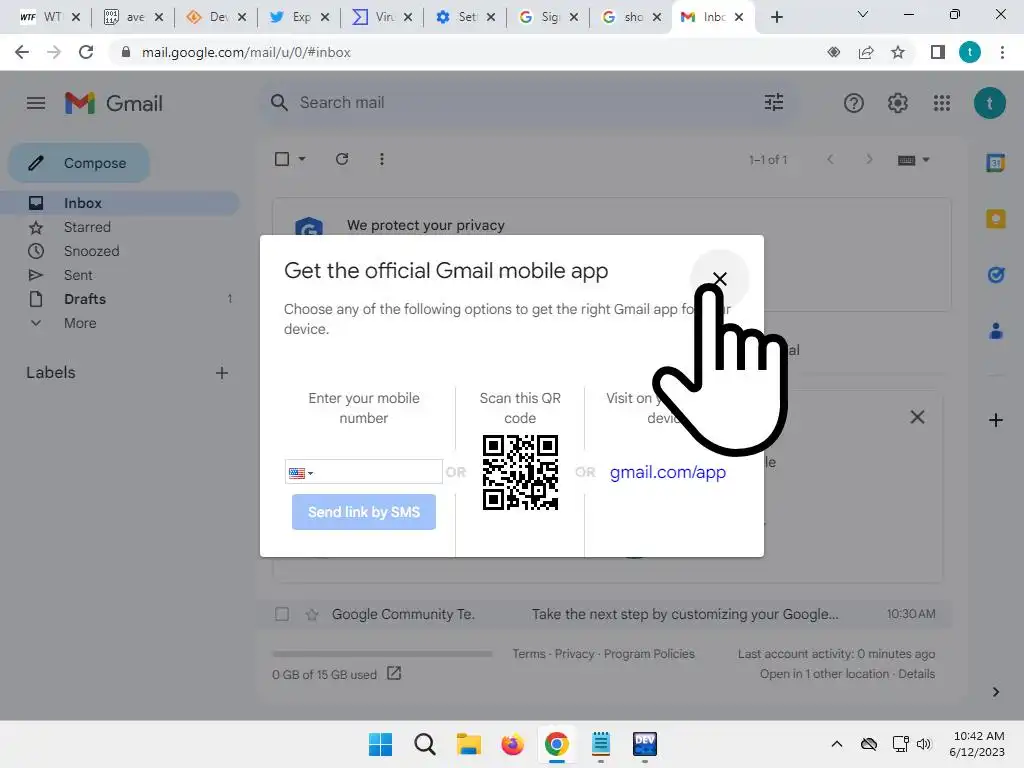This screenshot has height=768, width=1024.
Task: Click the search magnifier icon in Gmail
Action: pos(279,103)
